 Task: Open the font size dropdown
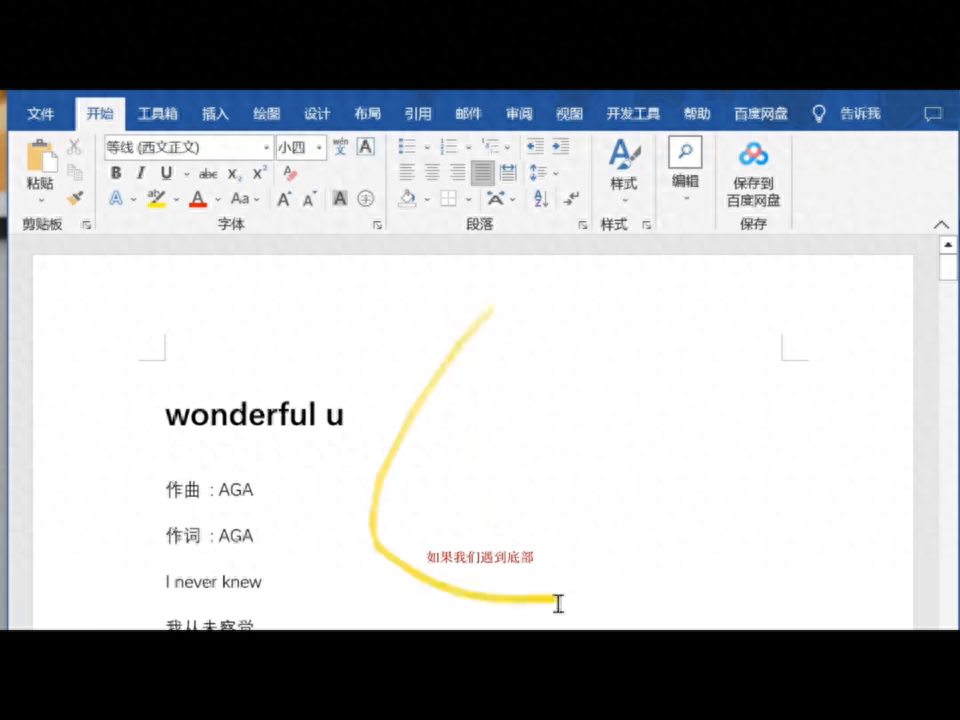(319, 148)
